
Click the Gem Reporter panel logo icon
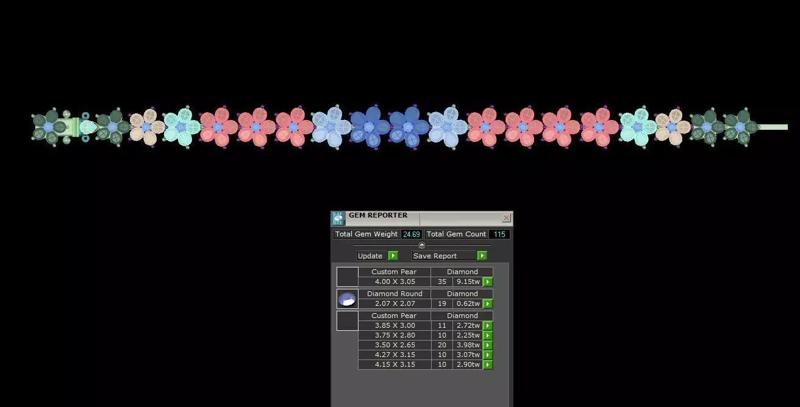pyautogui.click(x=338, y=218)
